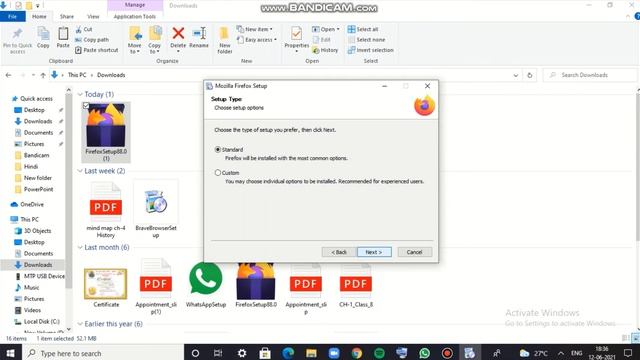The image size is (640, 360).
Task: Click the Back navigation arrow
Action: coord(9,75)
